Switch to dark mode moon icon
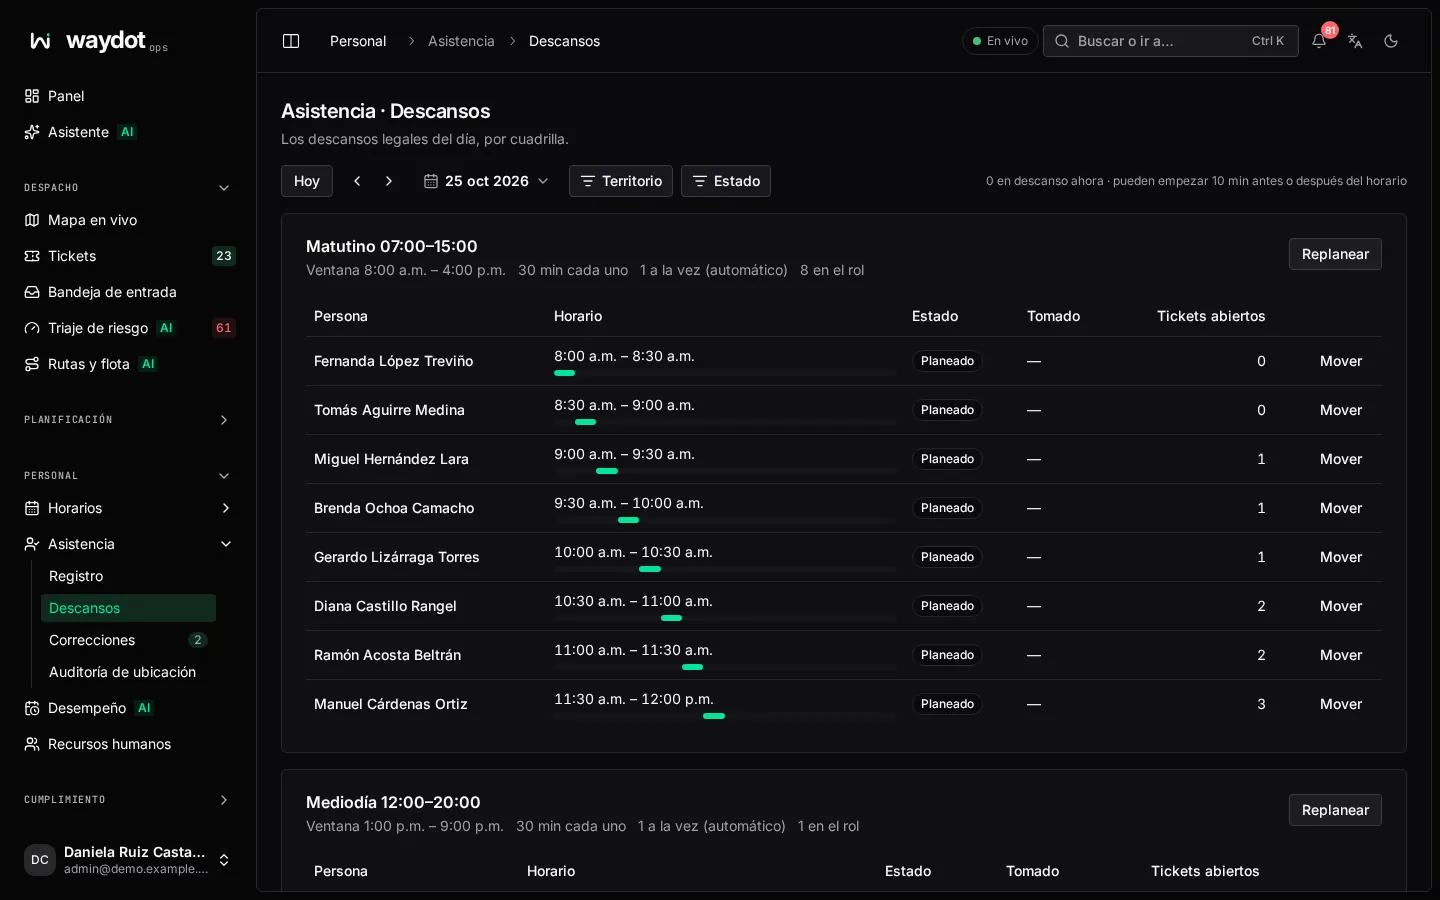1440x900 pixels. click(x=1391, y=41)
